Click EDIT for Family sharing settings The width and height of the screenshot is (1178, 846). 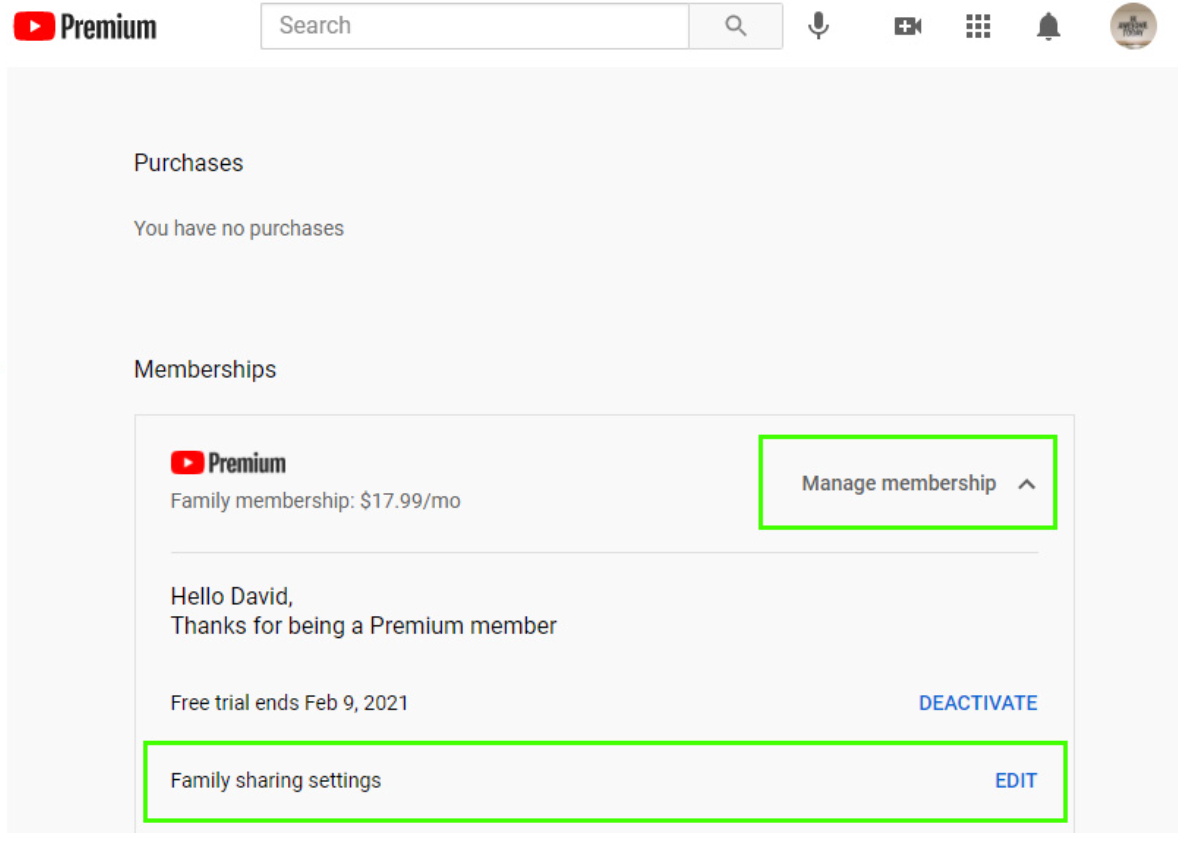pyautogui.click(x=1016, y=781)
